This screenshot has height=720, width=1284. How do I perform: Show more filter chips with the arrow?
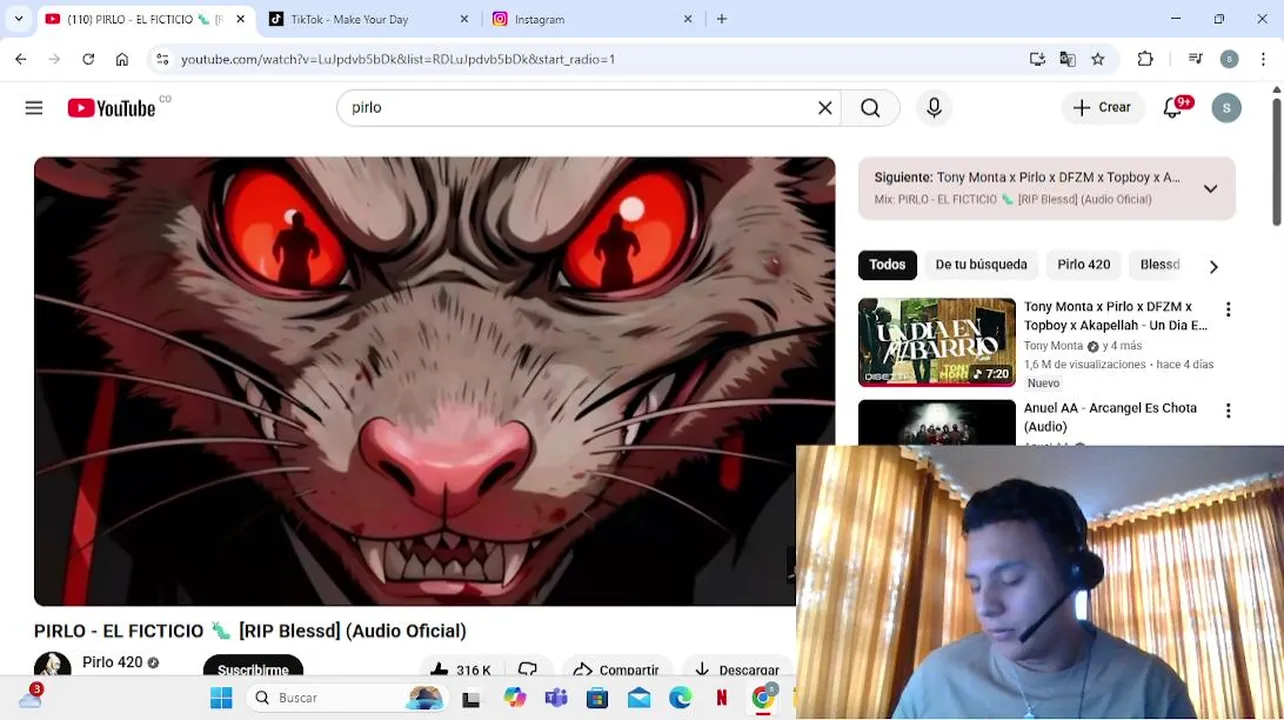1213,267
